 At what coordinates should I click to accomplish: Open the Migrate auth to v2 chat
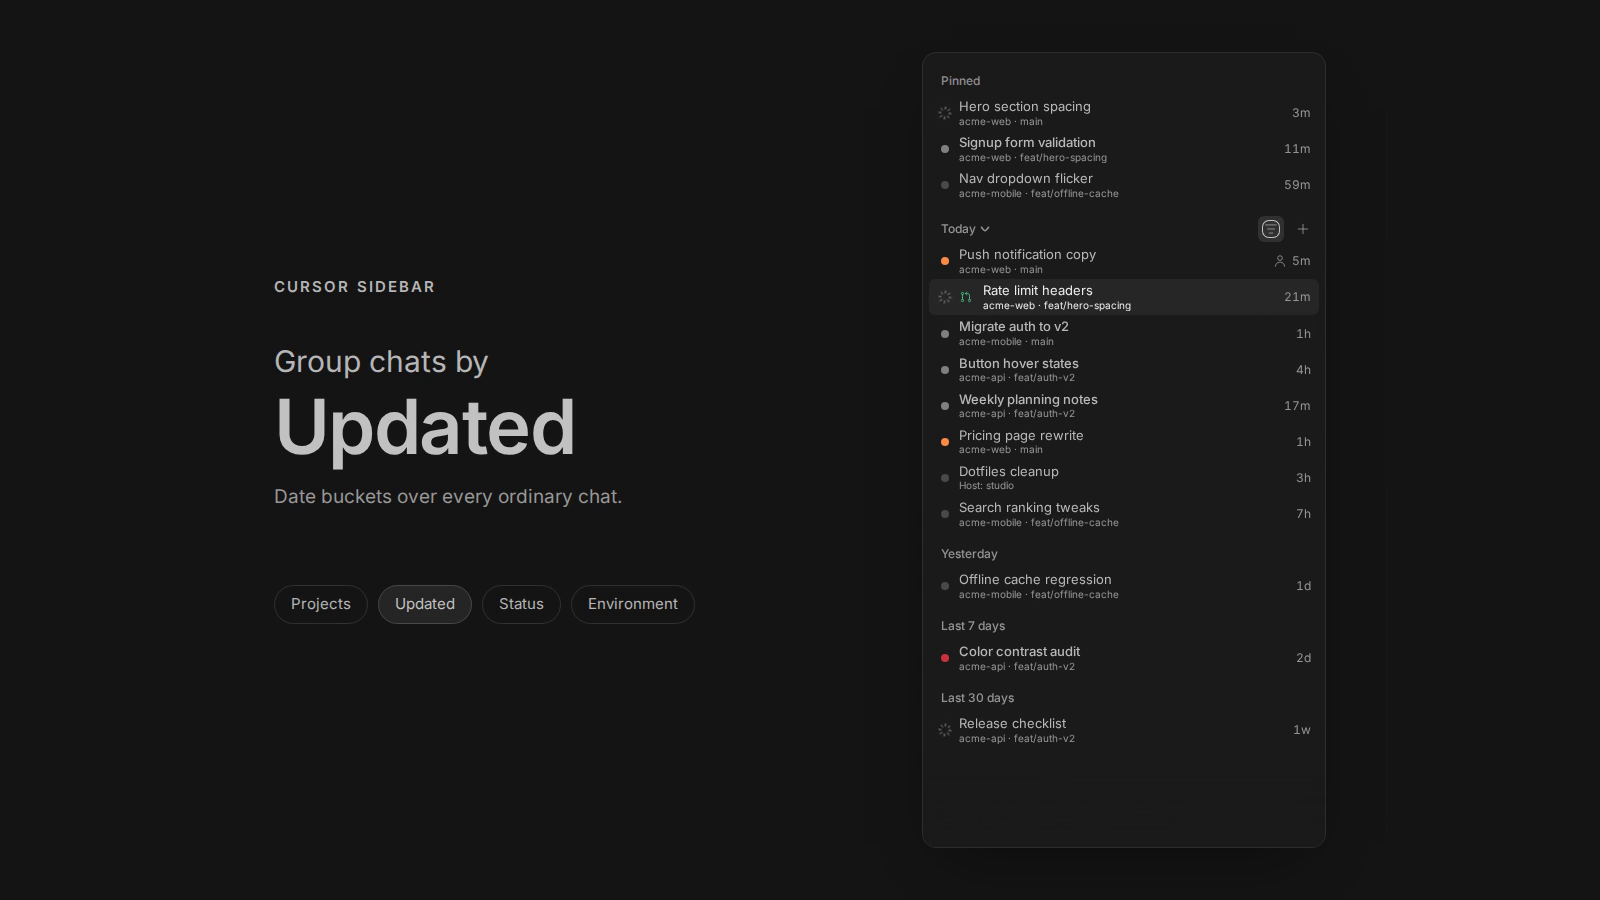click(x=1124, y=333)
